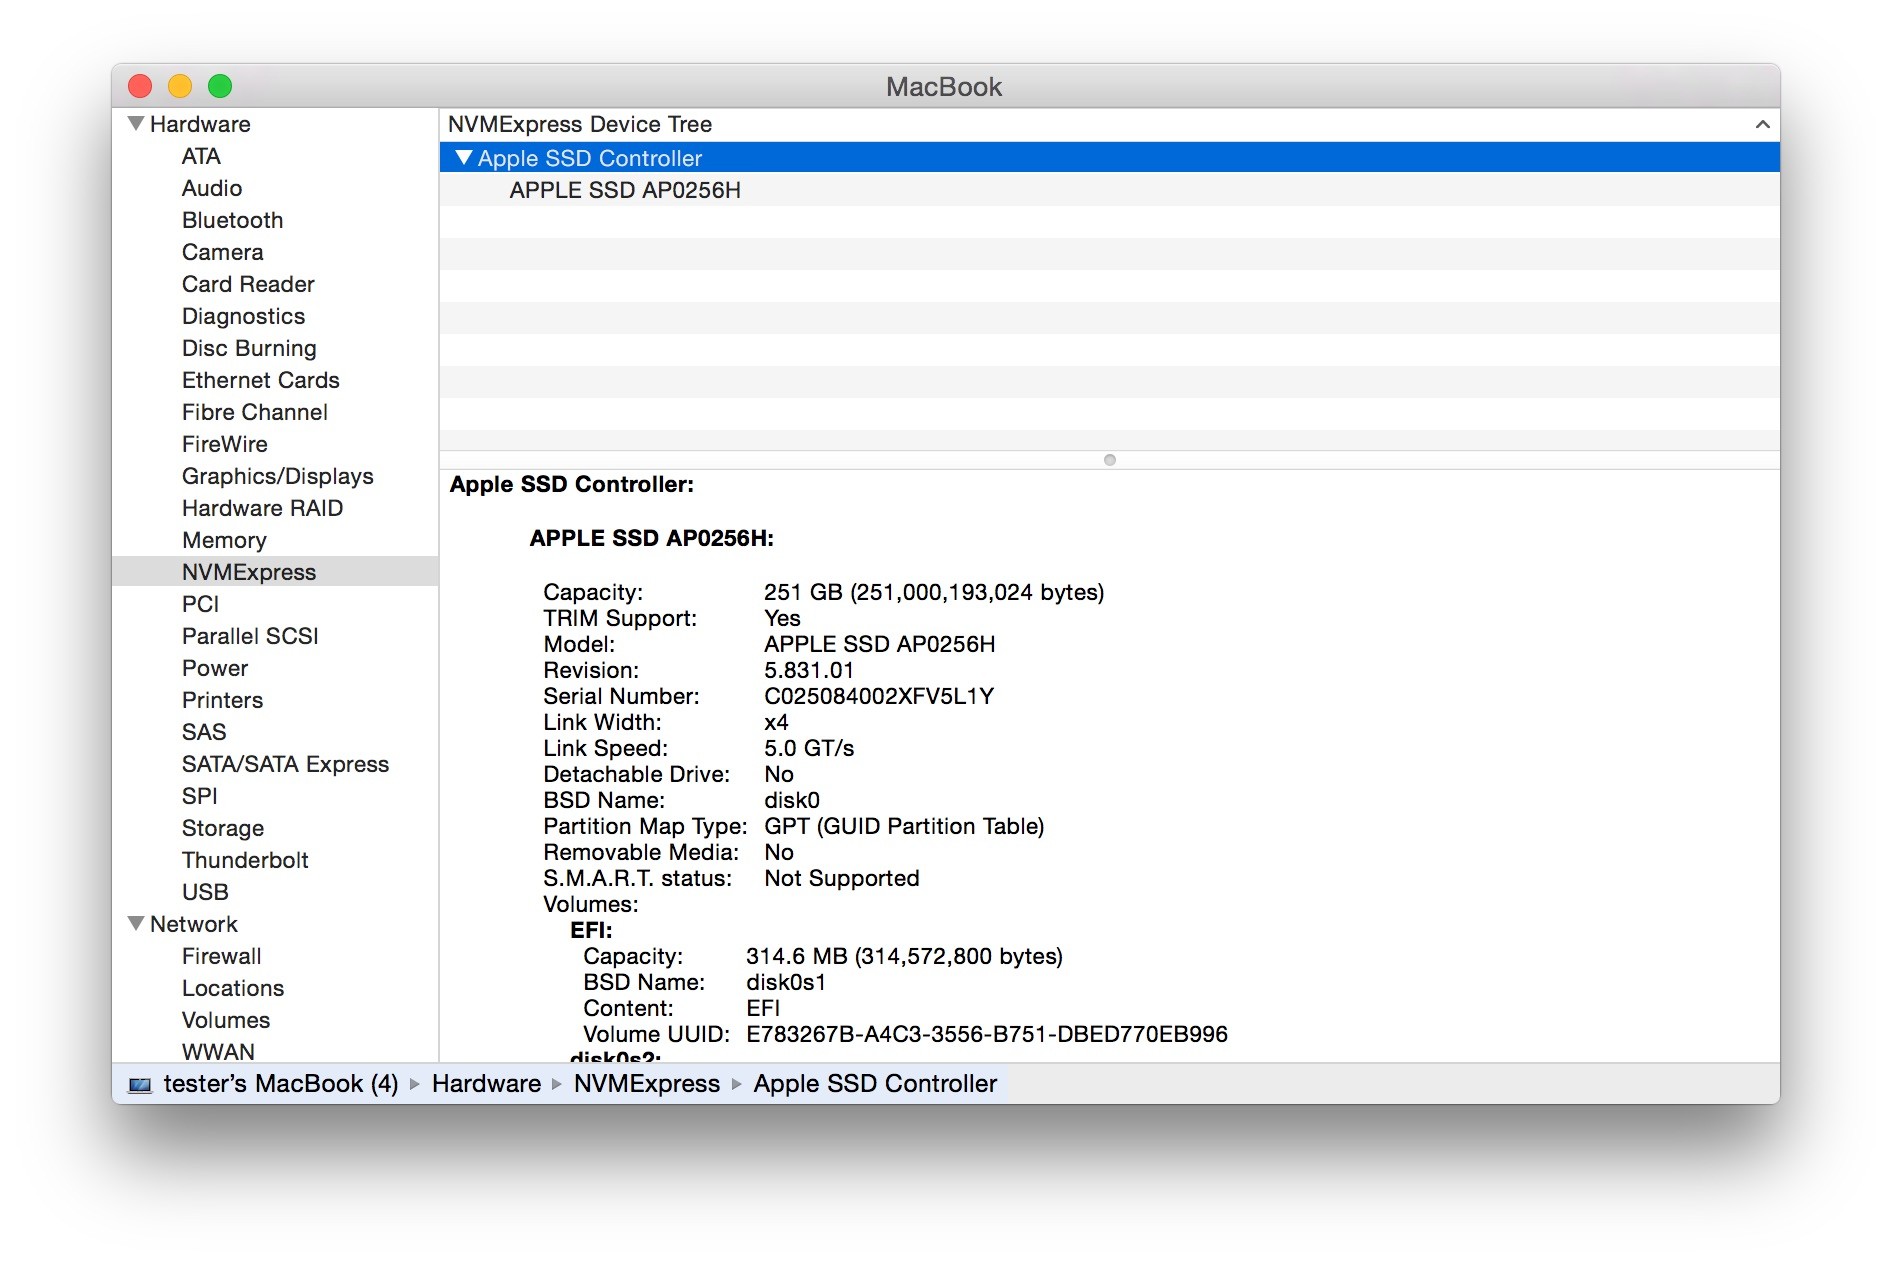This screenshot has height=1264, width=1892.
Task: Open the Power category
Action: point(215,668)
